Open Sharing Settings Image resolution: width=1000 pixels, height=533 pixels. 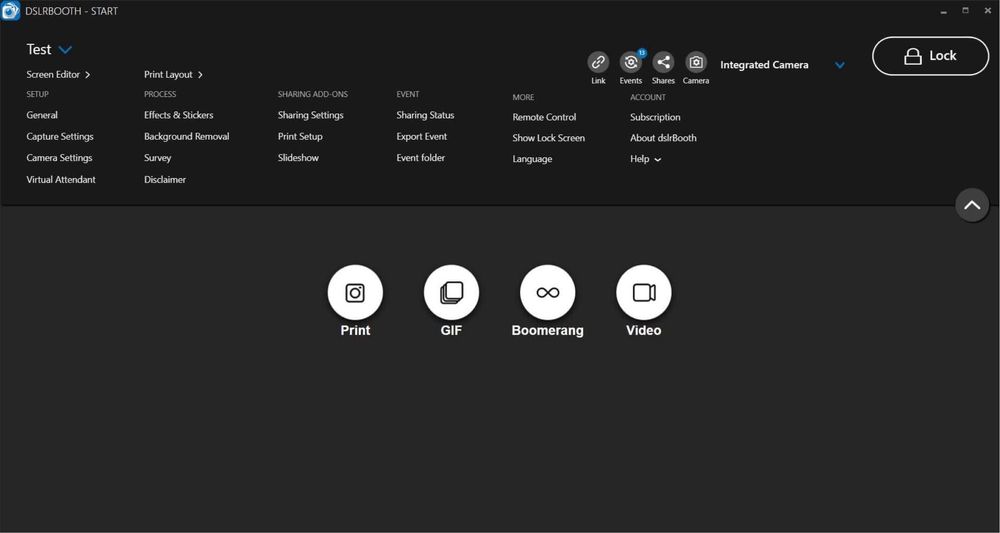coord(311,115)
